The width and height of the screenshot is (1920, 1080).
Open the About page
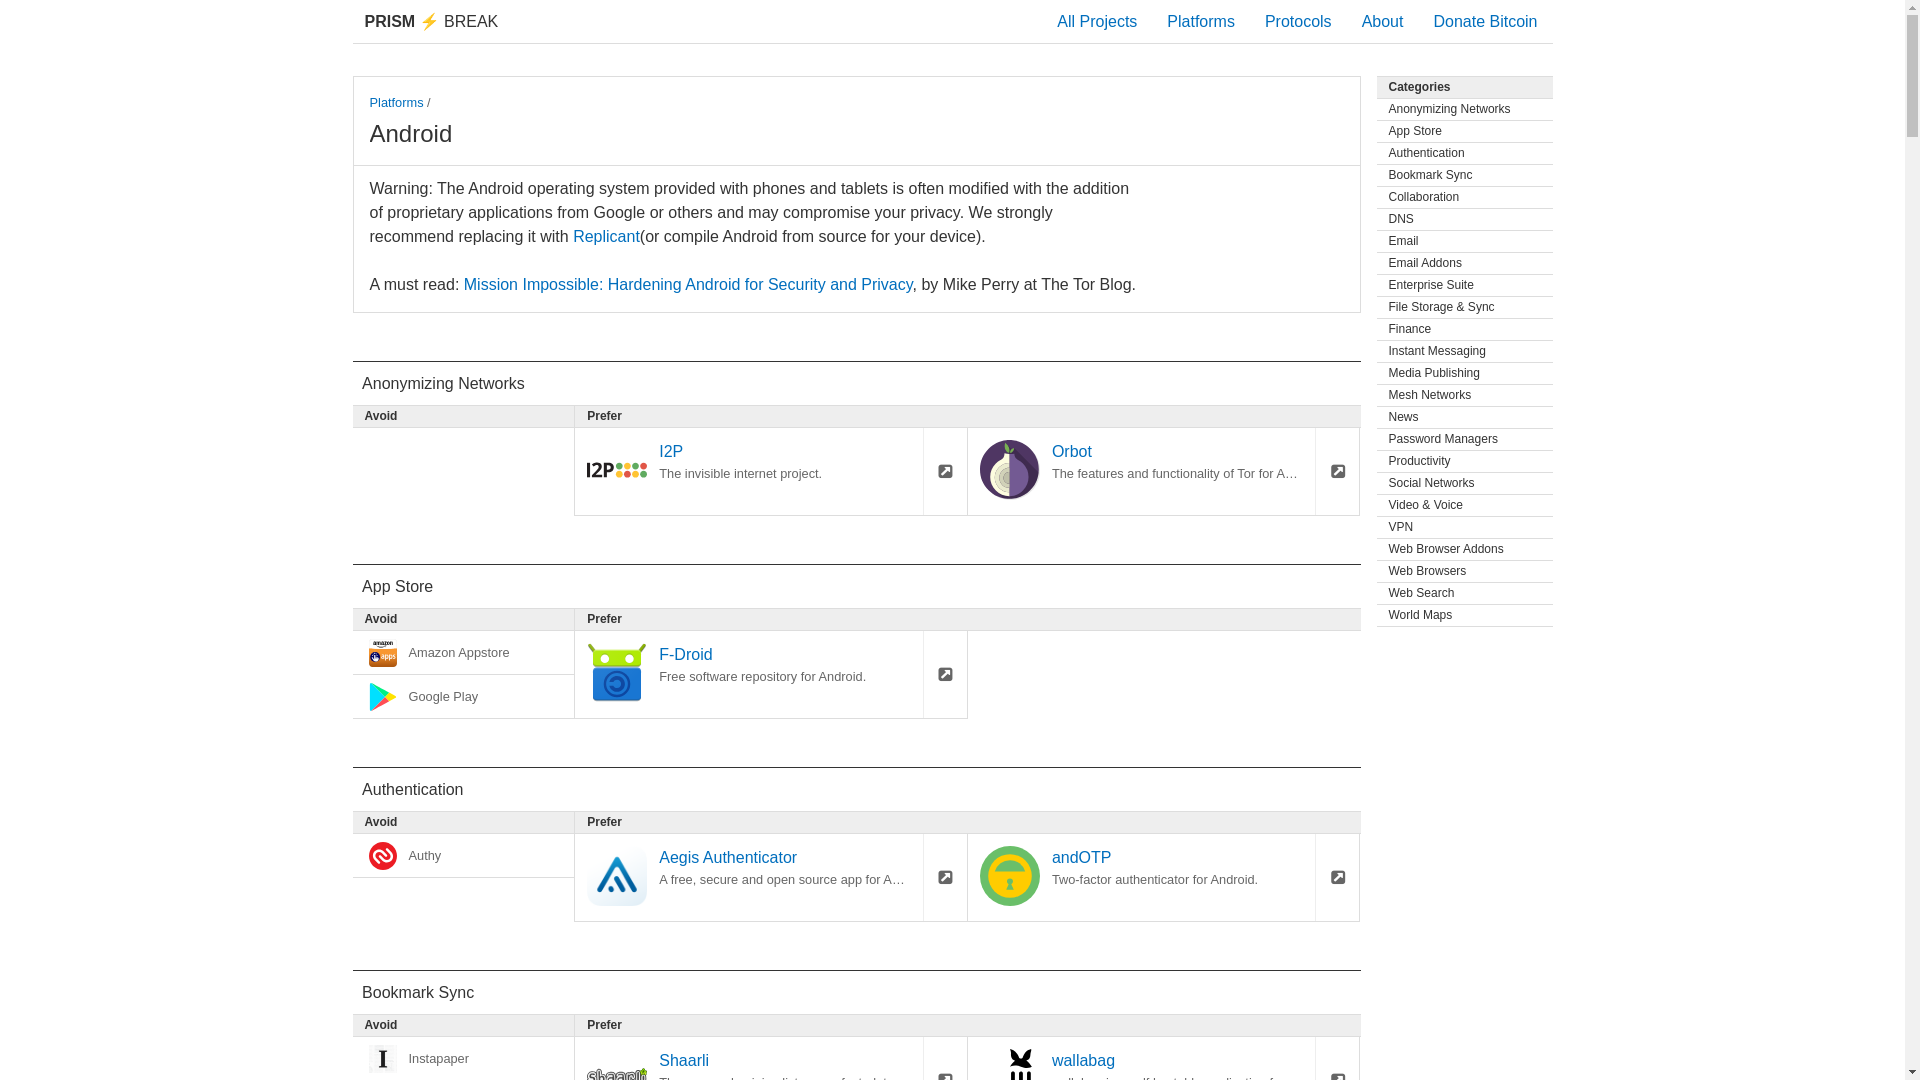pos(1381,21)
